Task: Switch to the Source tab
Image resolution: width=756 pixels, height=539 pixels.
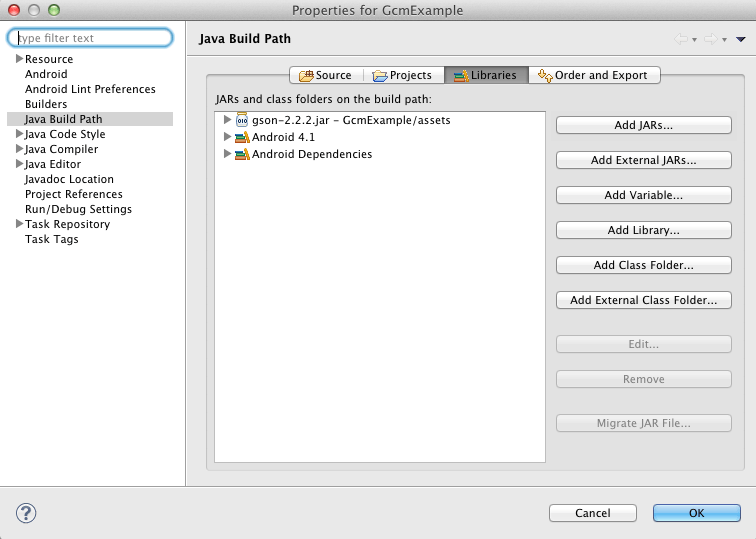Action: coord(324,75)
